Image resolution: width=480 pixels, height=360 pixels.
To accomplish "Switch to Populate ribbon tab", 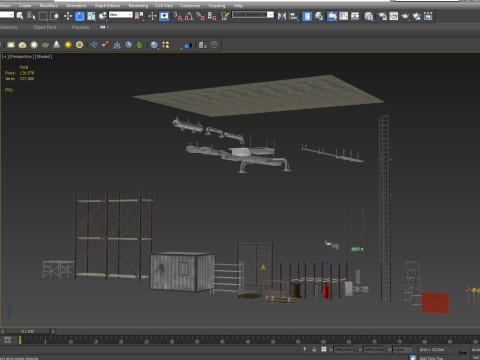I will [80, 27].
